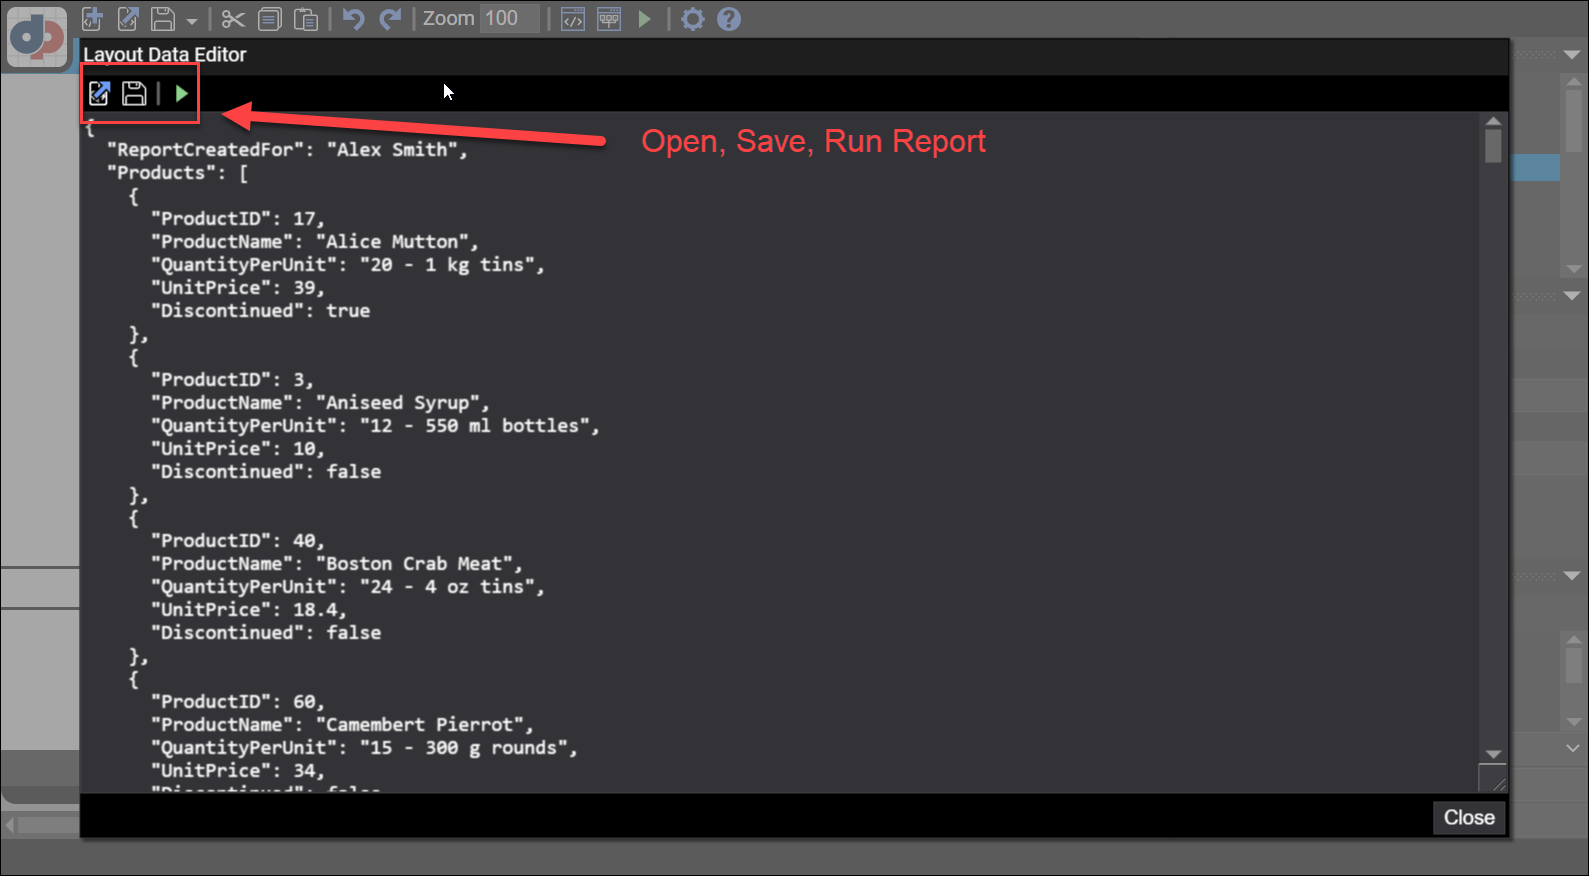Redo the last undone action
Screen dimensions: 1589x876
[x=390, y=19]
